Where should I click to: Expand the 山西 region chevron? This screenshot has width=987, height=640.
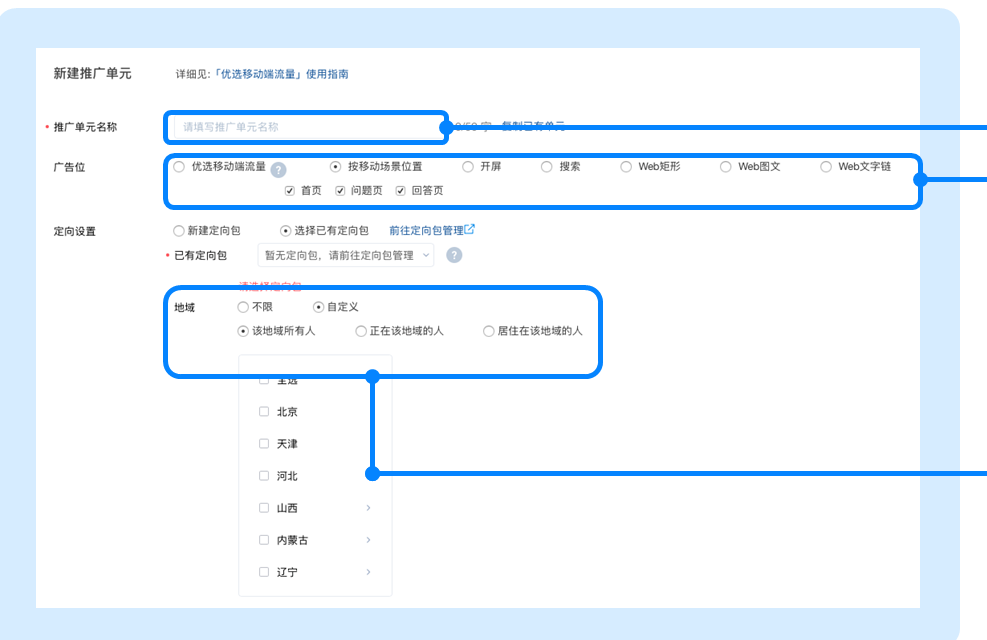click(368, 508)
